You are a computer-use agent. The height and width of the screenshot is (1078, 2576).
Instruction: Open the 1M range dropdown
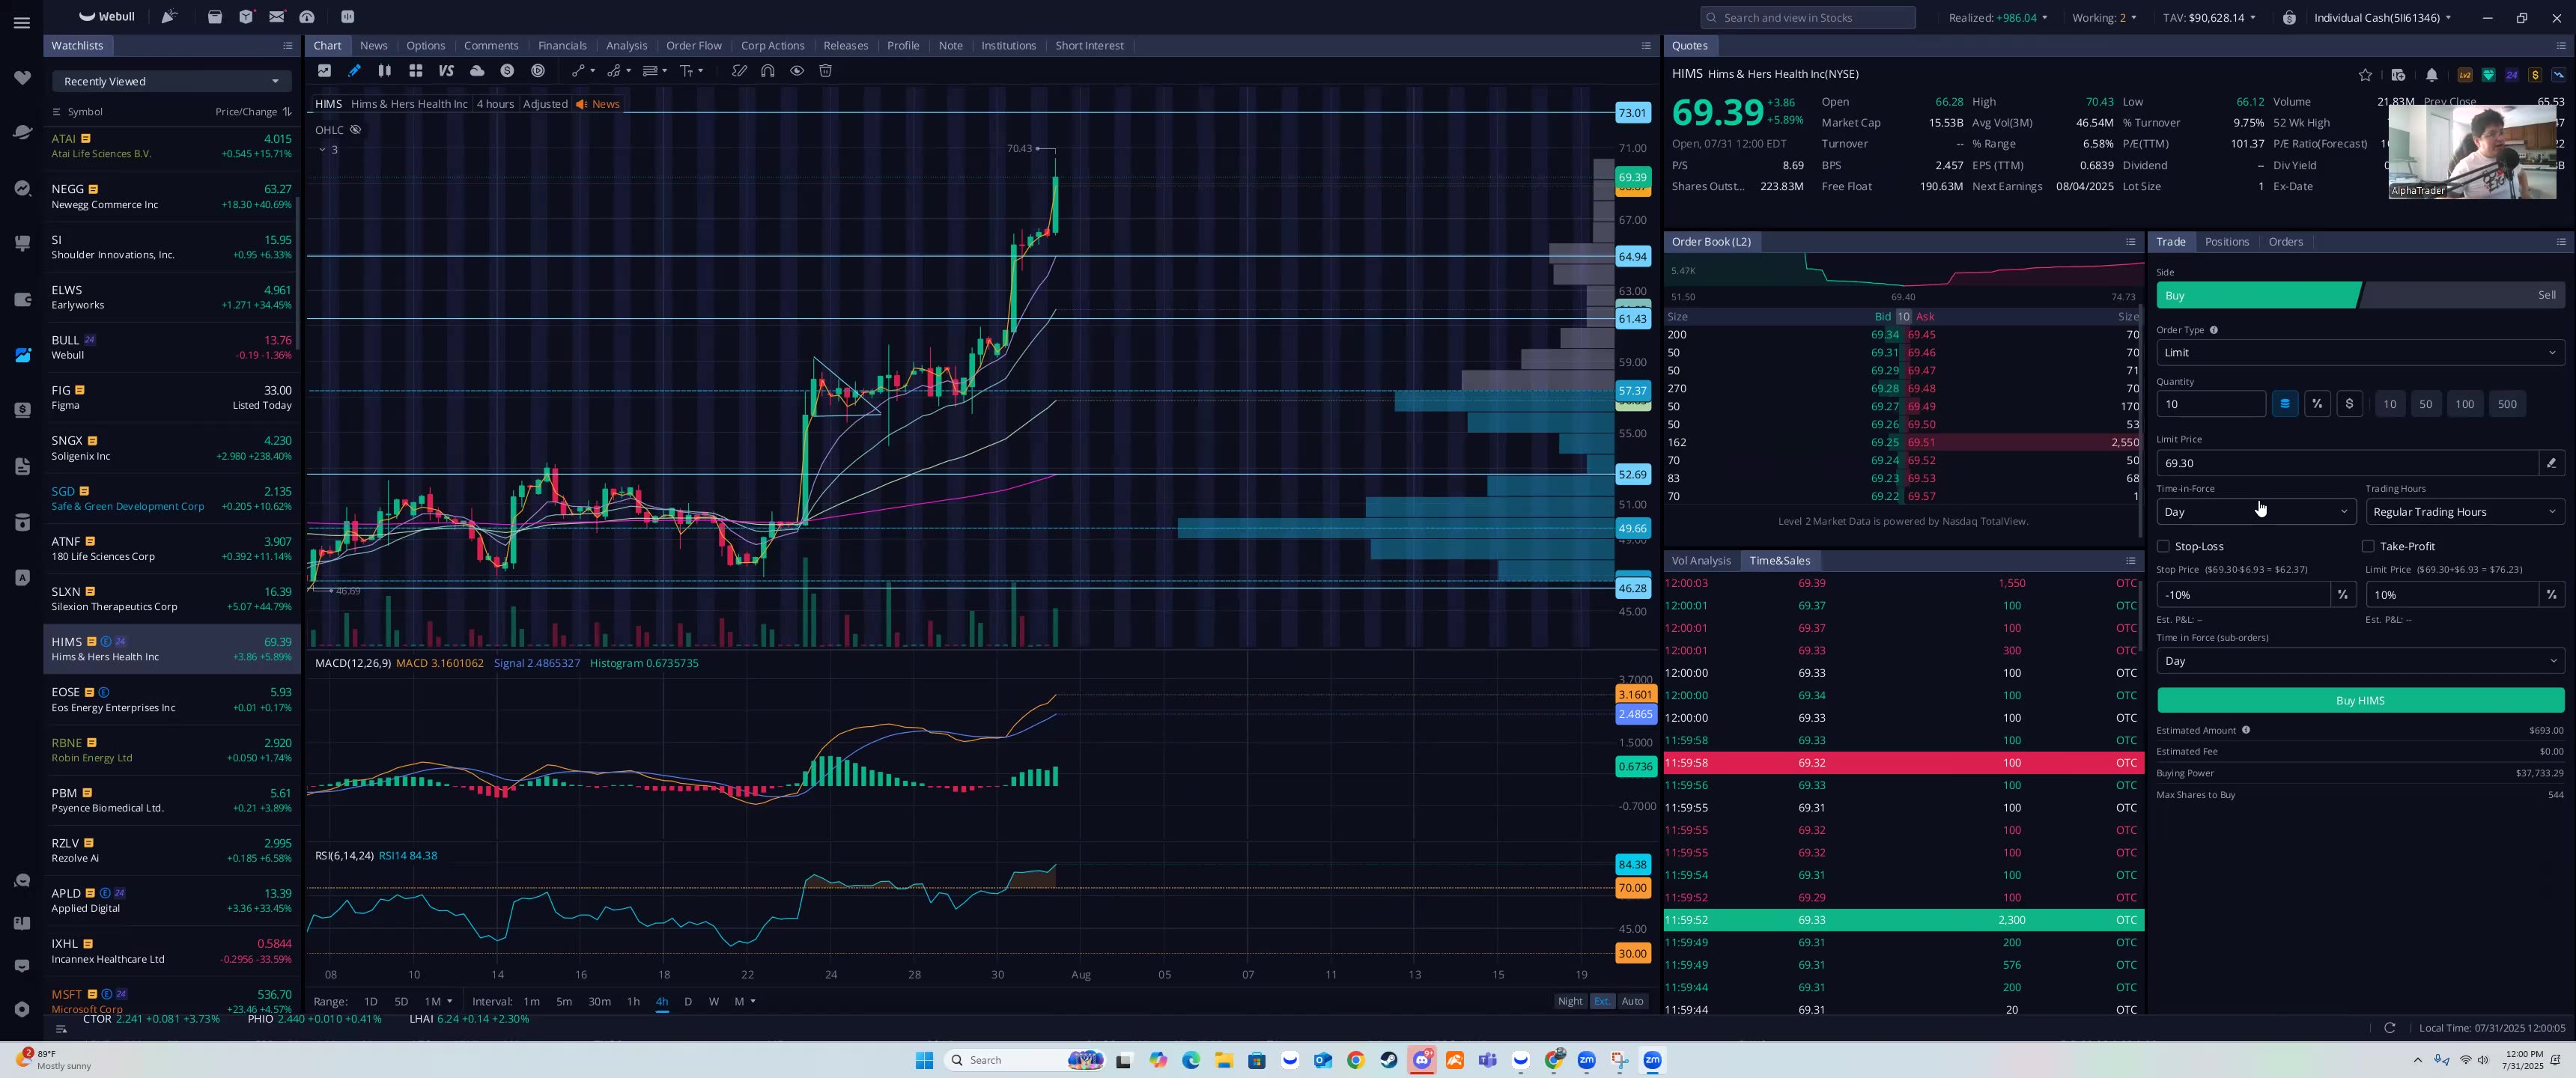pos(438,1001)
